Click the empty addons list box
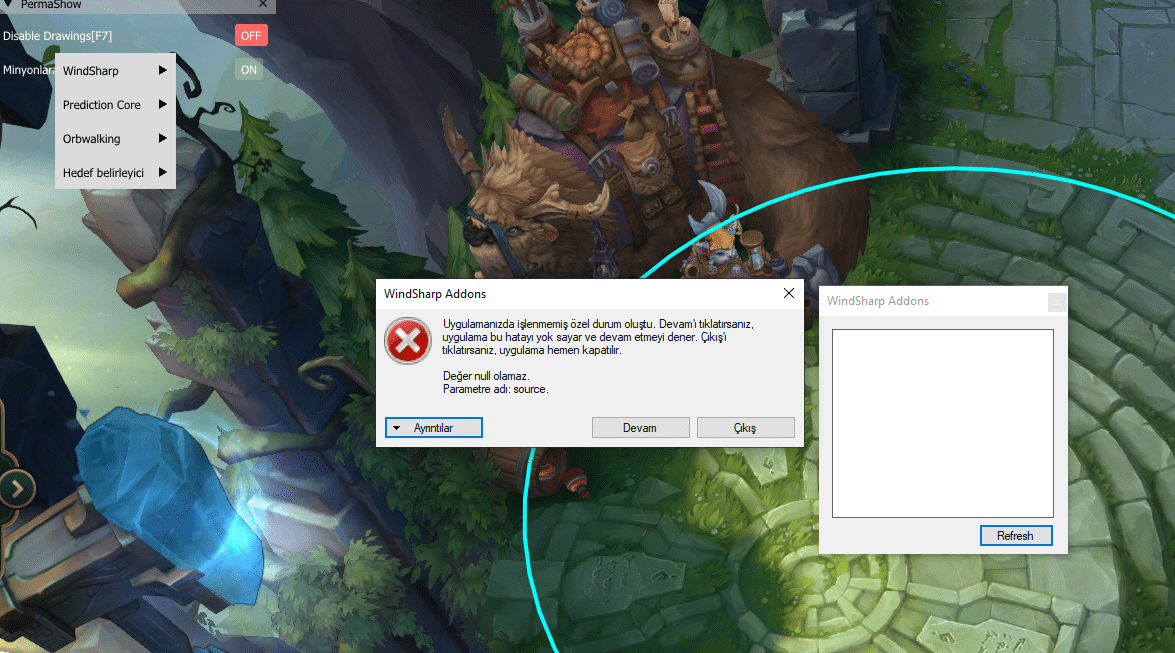The height and width of the screenshot is (653, 1175). 943,423
